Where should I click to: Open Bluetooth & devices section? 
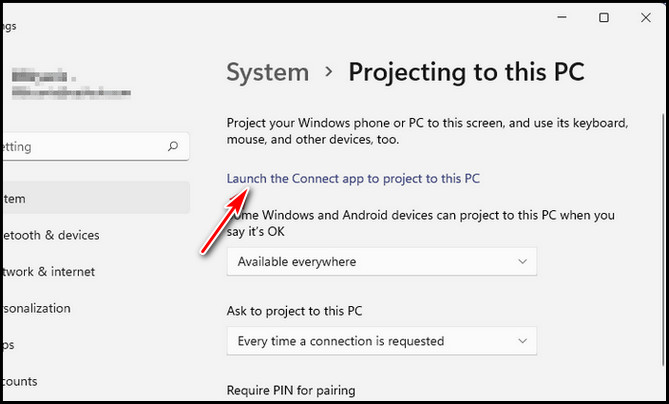(50, 235)
